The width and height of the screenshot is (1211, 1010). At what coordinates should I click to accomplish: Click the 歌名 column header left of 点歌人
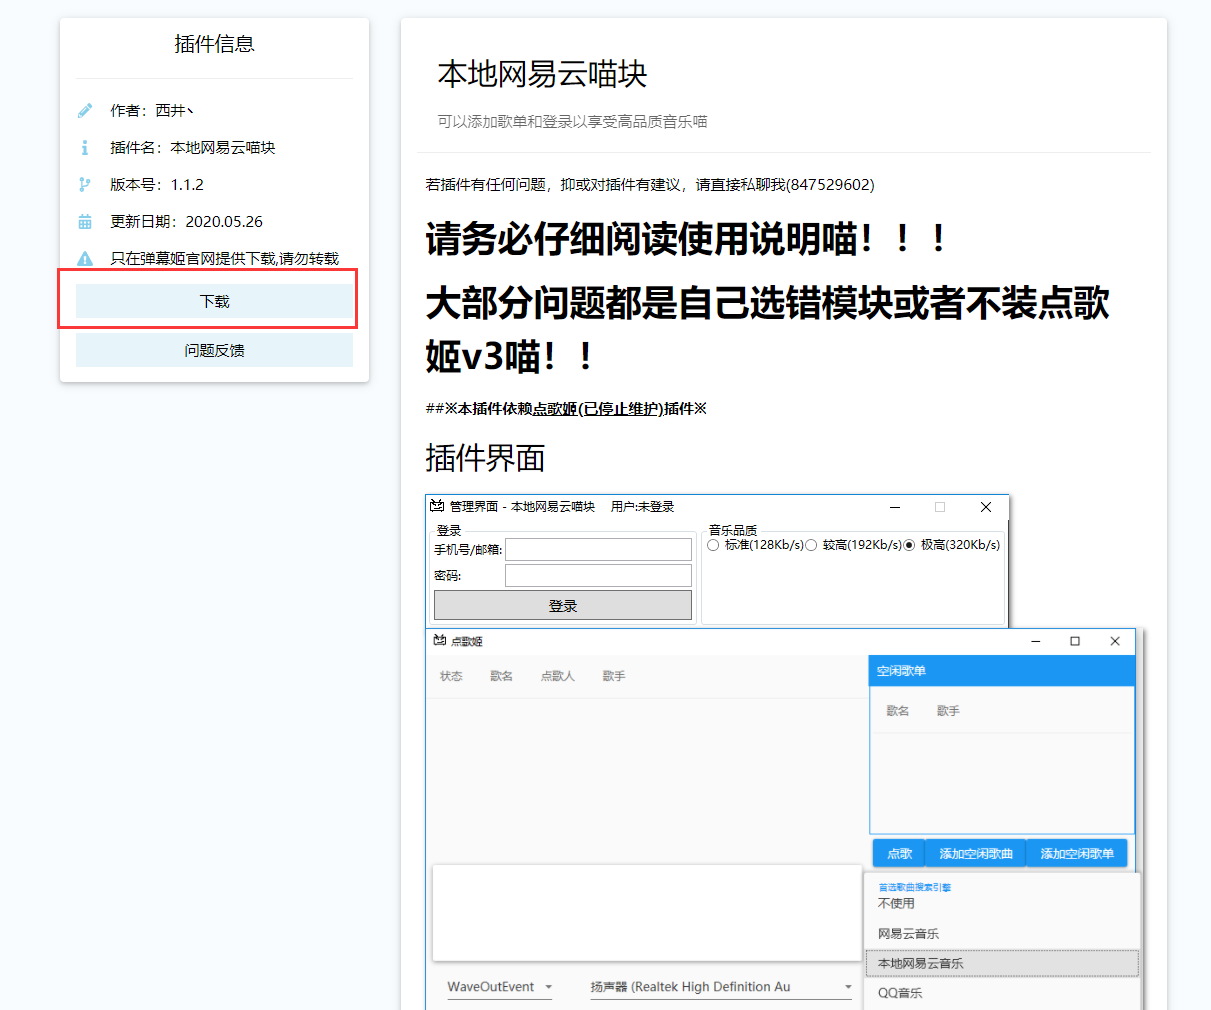click(x=501, y=677)
